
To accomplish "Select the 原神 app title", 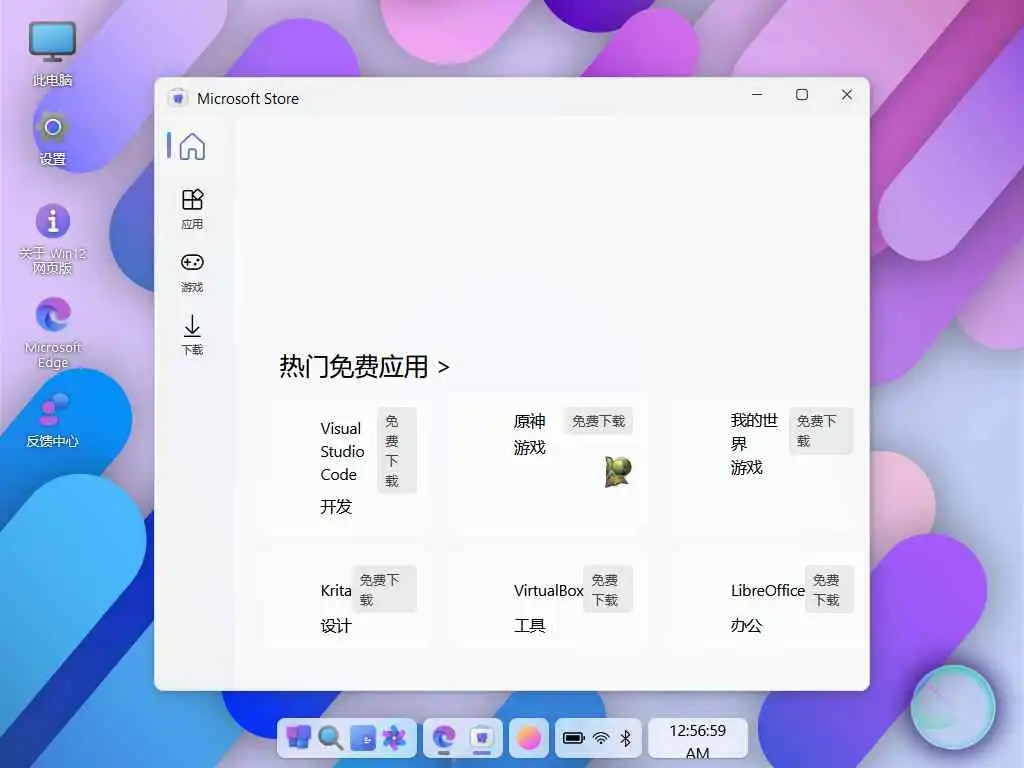I will point(529,421).
